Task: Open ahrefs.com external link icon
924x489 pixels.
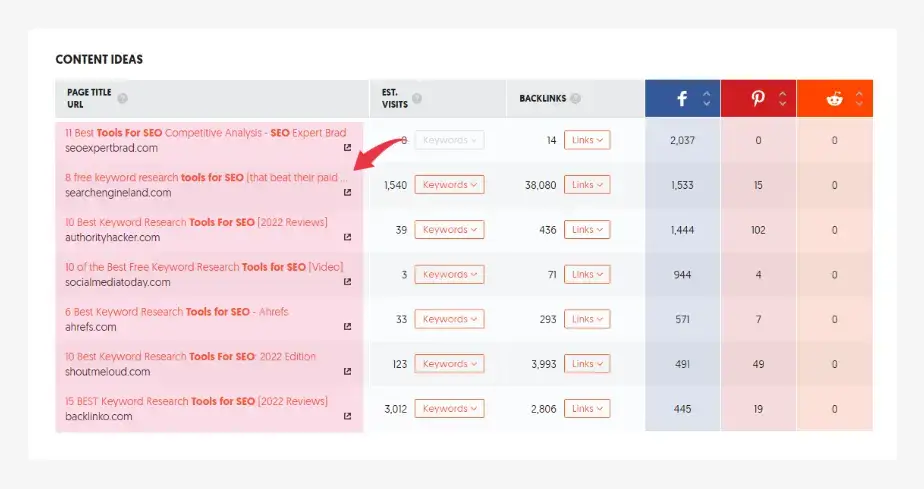Action: click(x=347, y=327)
